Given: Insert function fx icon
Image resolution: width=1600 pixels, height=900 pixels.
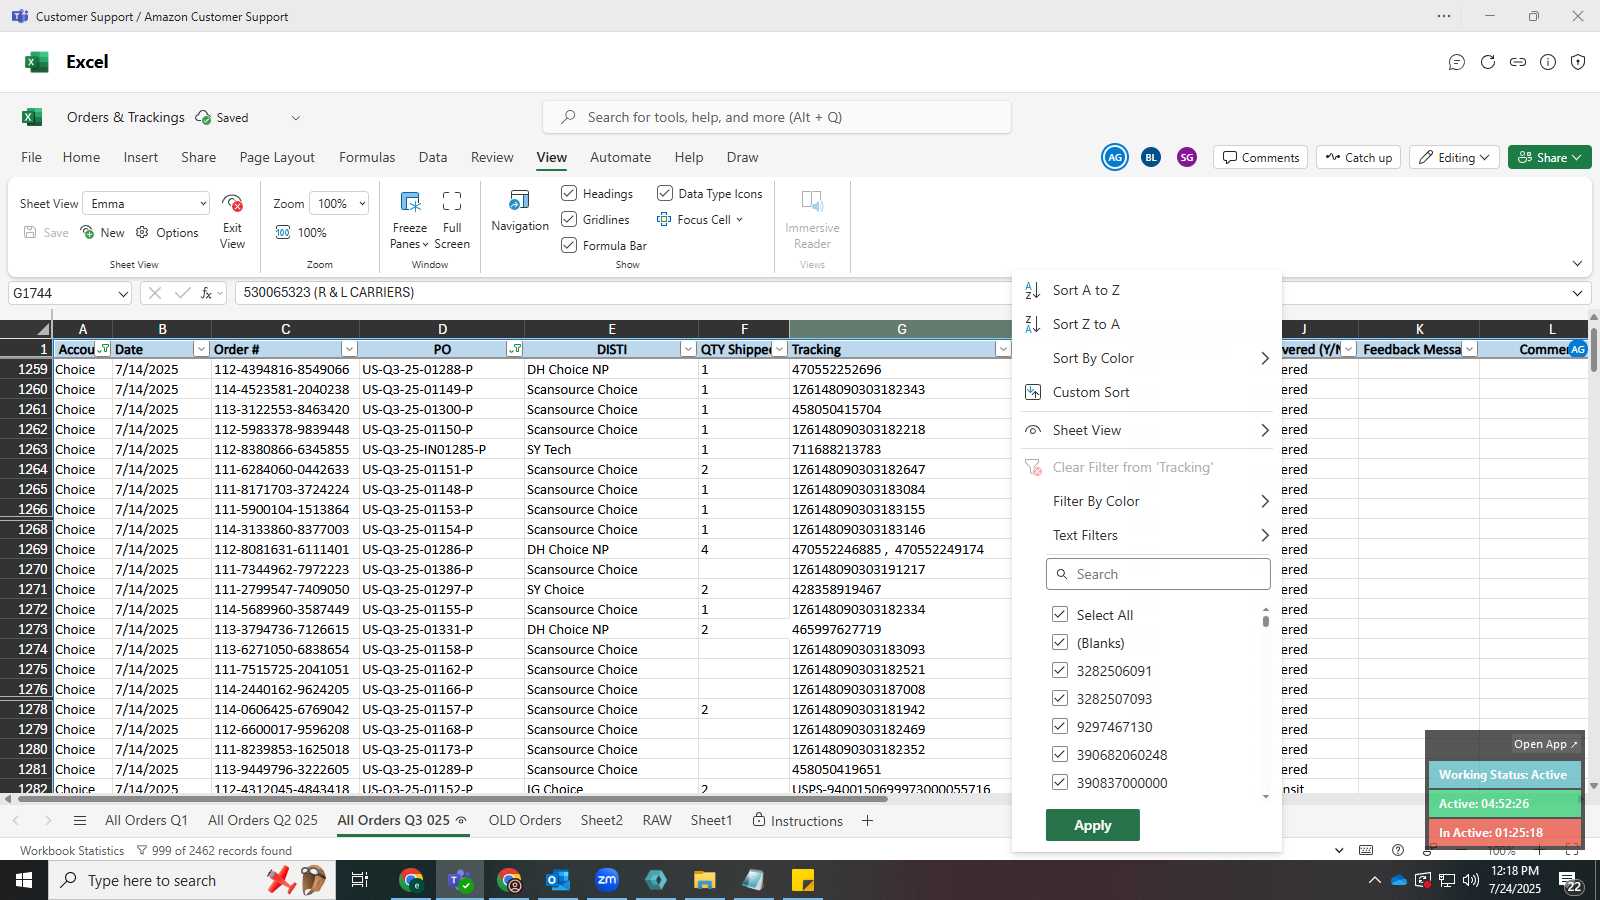Looking at the screenshot, I should tap(207, 293).
